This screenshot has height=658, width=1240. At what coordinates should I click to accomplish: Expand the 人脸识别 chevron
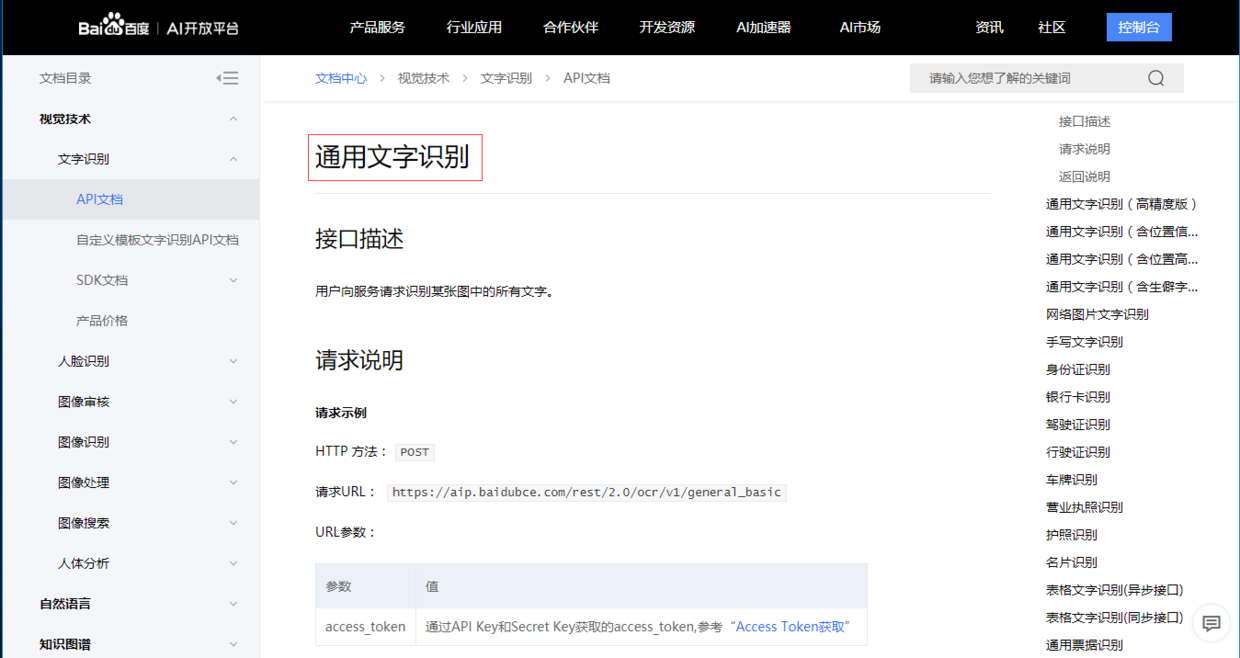[233, 361]
